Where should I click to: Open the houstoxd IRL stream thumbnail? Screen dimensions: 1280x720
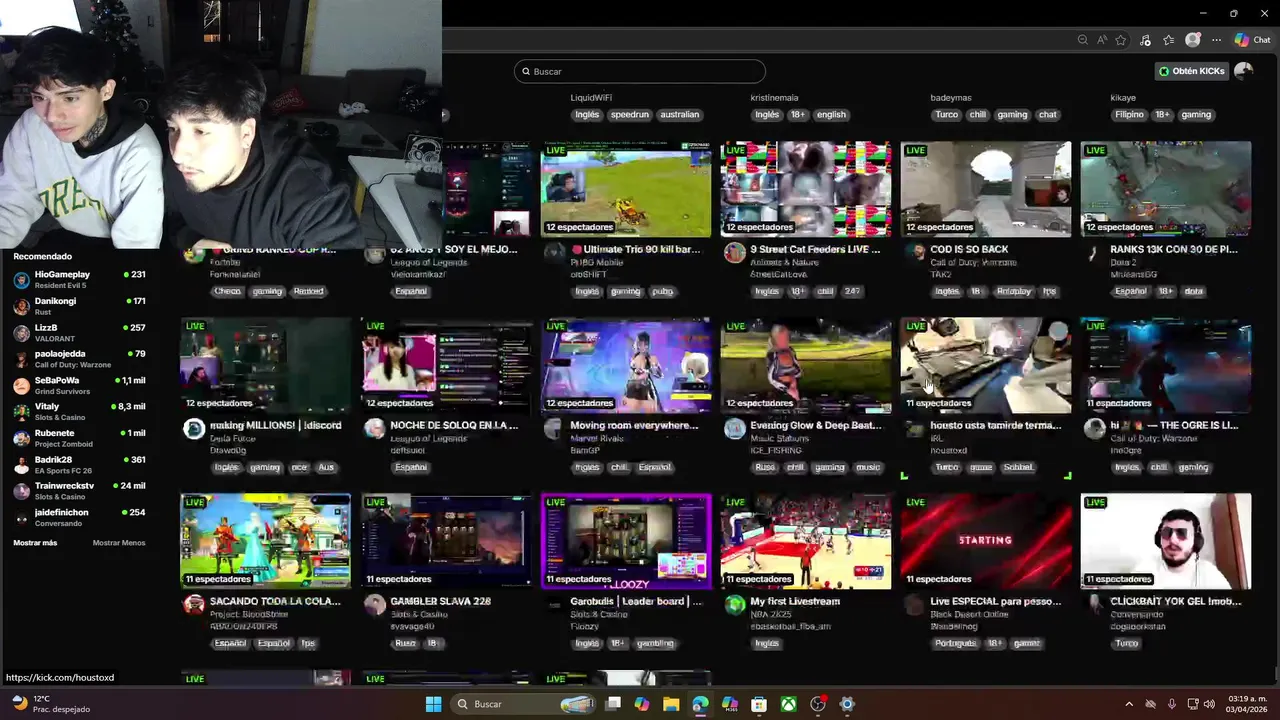click(x=986, y=365)
